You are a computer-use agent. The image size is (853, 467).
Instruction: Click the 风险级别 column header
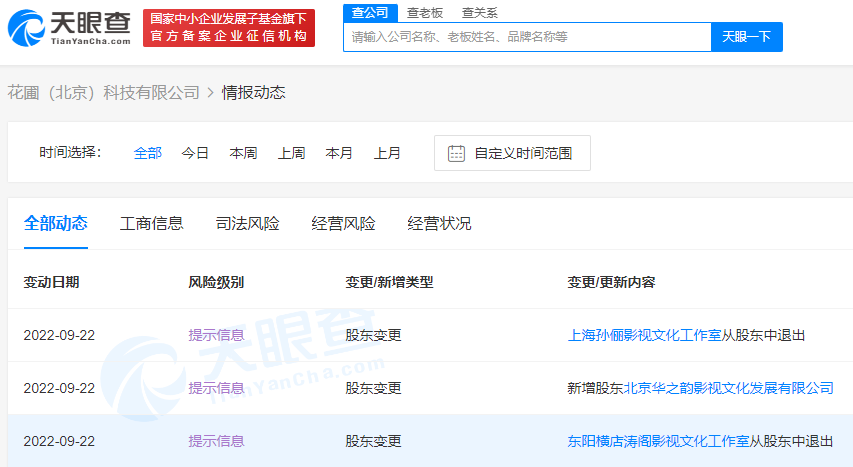click(216, 282)
